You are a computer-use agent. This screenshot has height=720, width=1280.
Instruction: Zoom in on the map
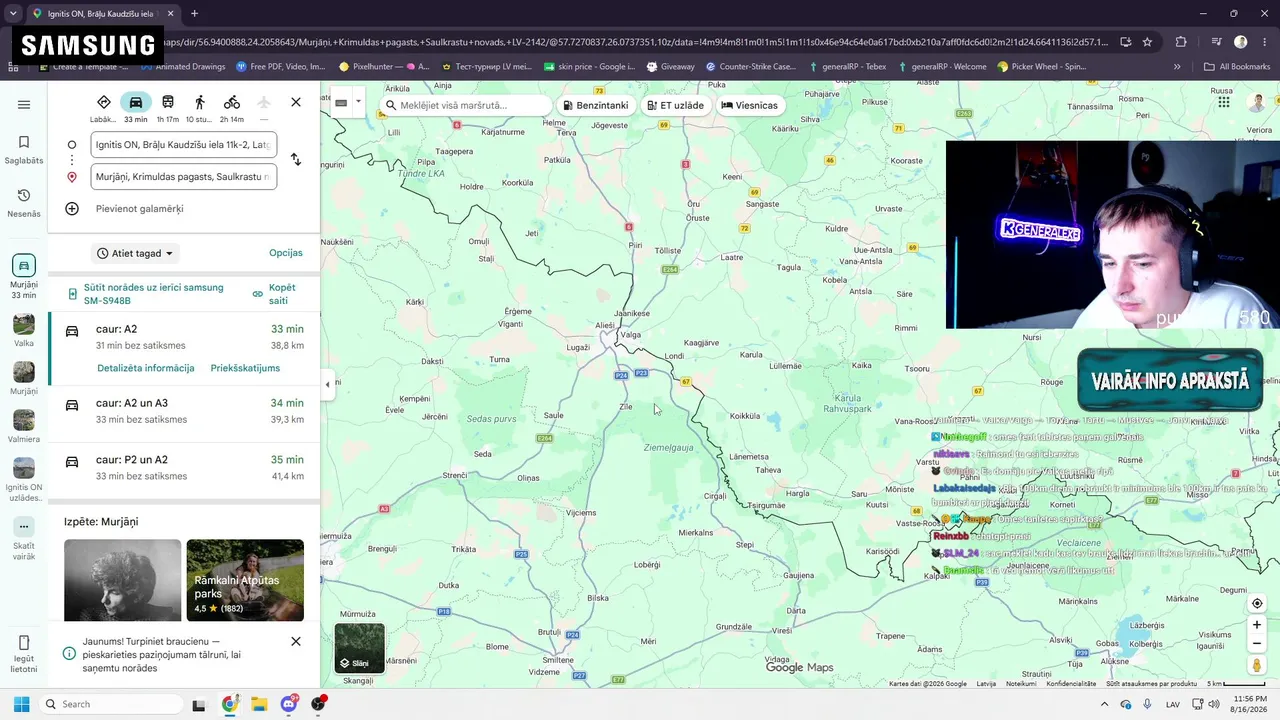click(1257, 625)
